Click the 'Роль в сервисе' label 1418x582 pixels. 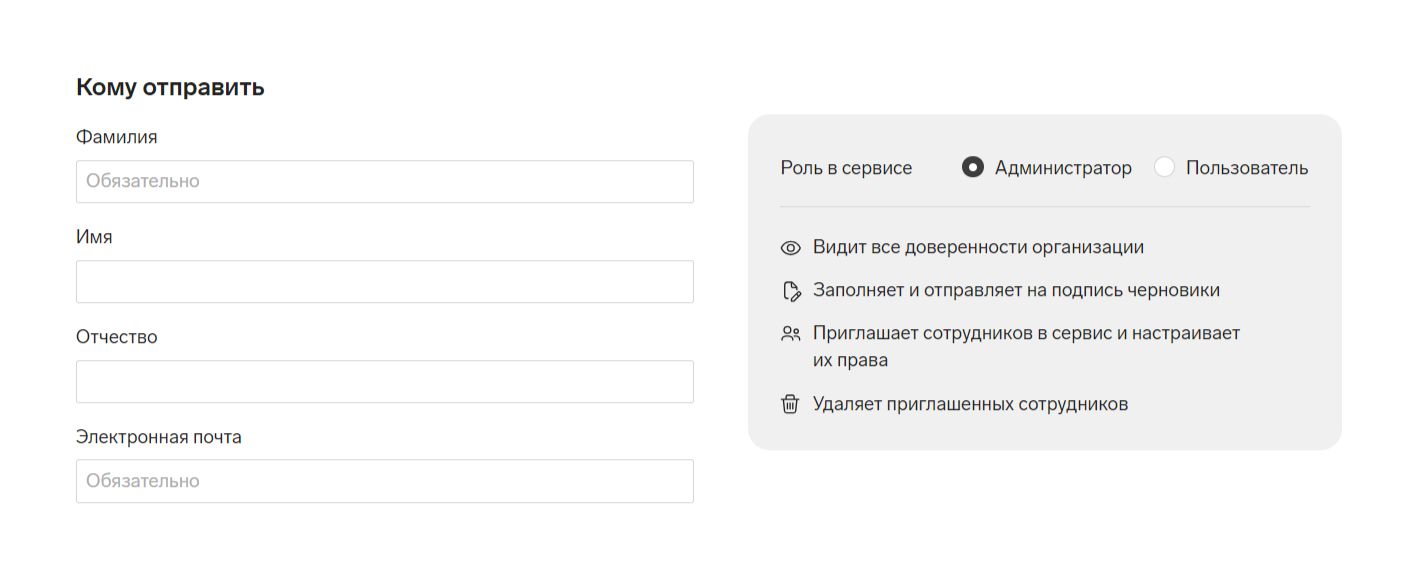coord(846,168)
